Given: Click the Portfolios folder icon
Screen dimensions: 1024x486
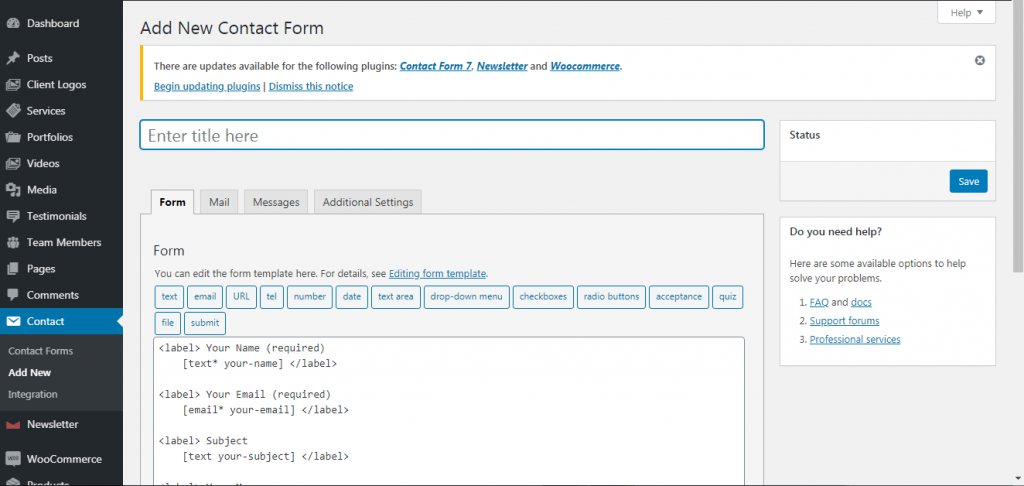Looking at the screenshot, I should coord(13,137).
